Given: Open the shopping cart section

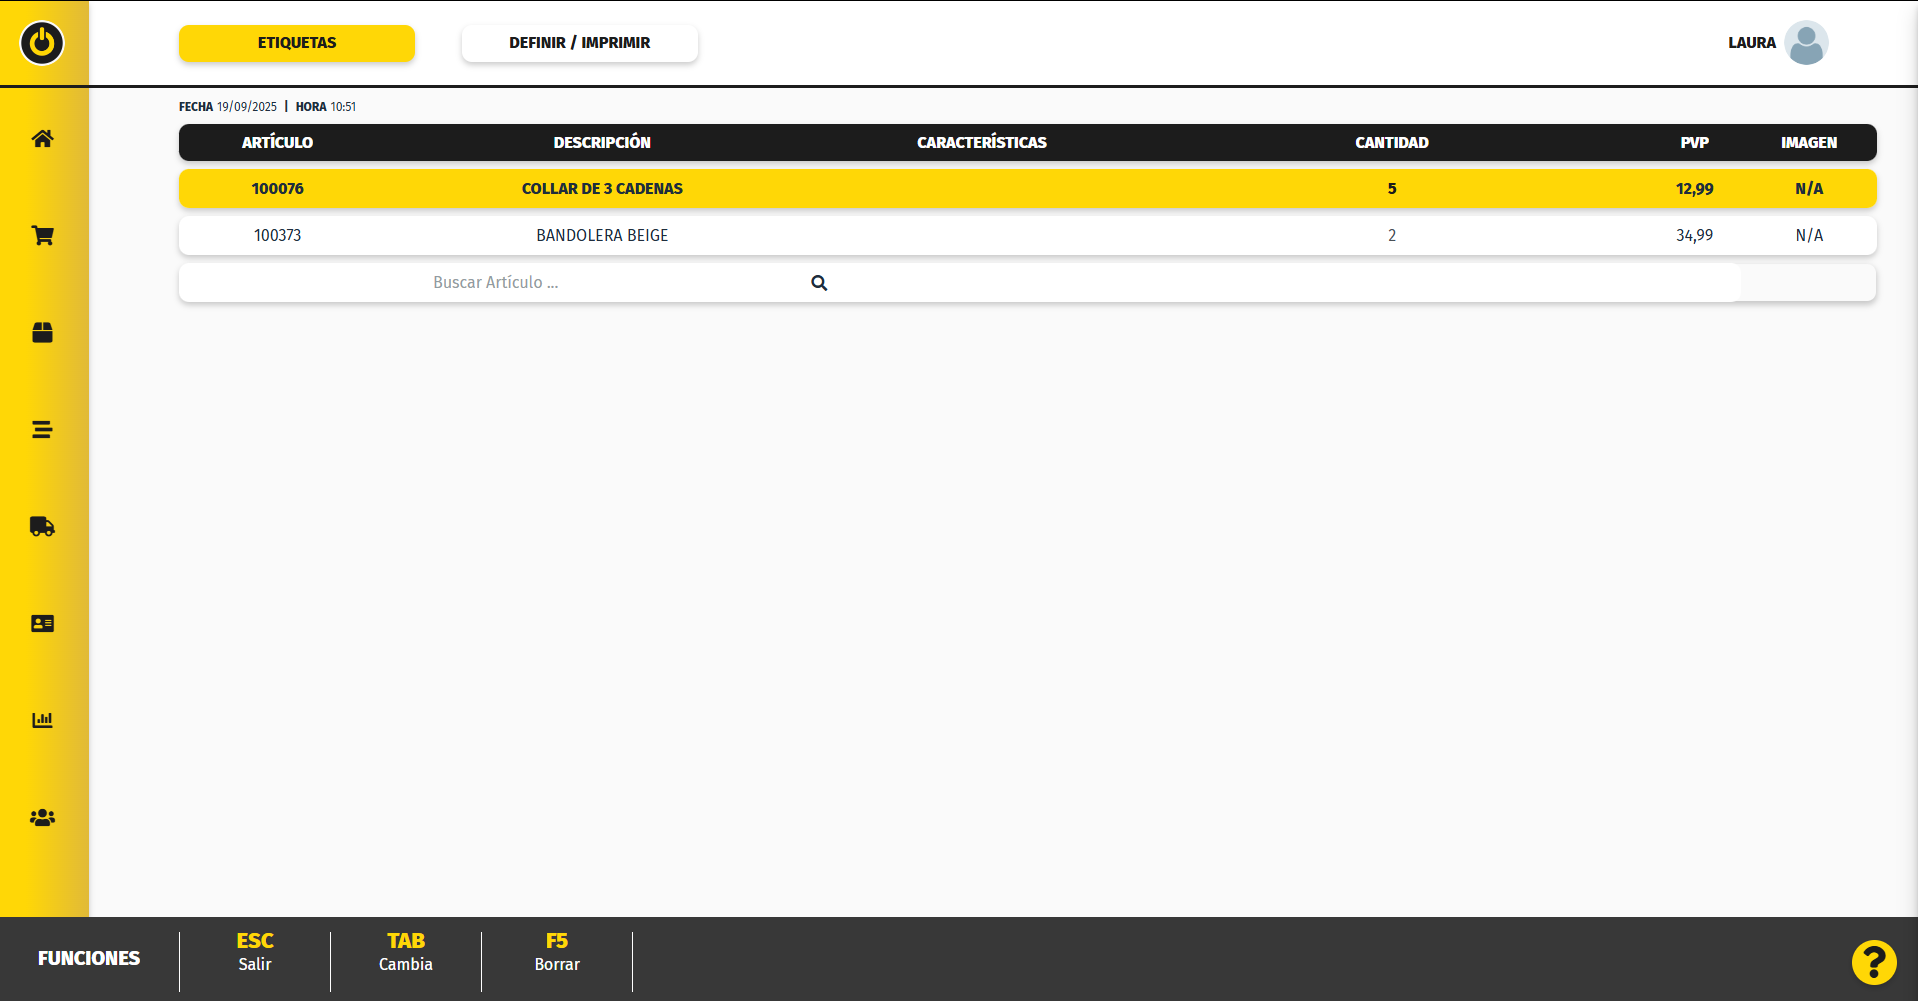Looking at the screenshot, I should (42, 236).
